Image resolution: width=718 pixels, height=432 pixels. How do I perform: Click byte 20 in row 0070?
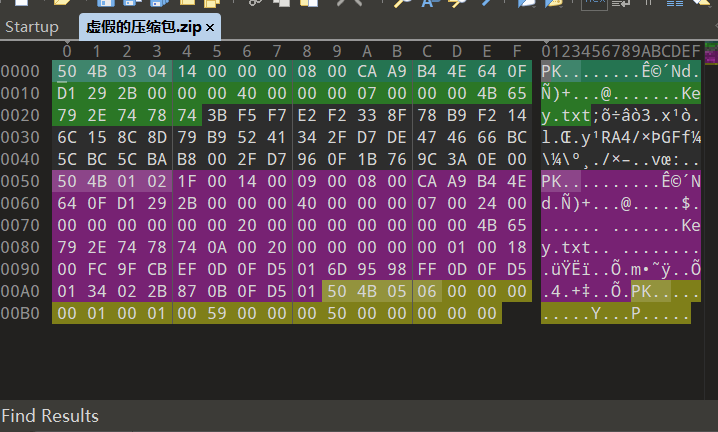(247, 225)
